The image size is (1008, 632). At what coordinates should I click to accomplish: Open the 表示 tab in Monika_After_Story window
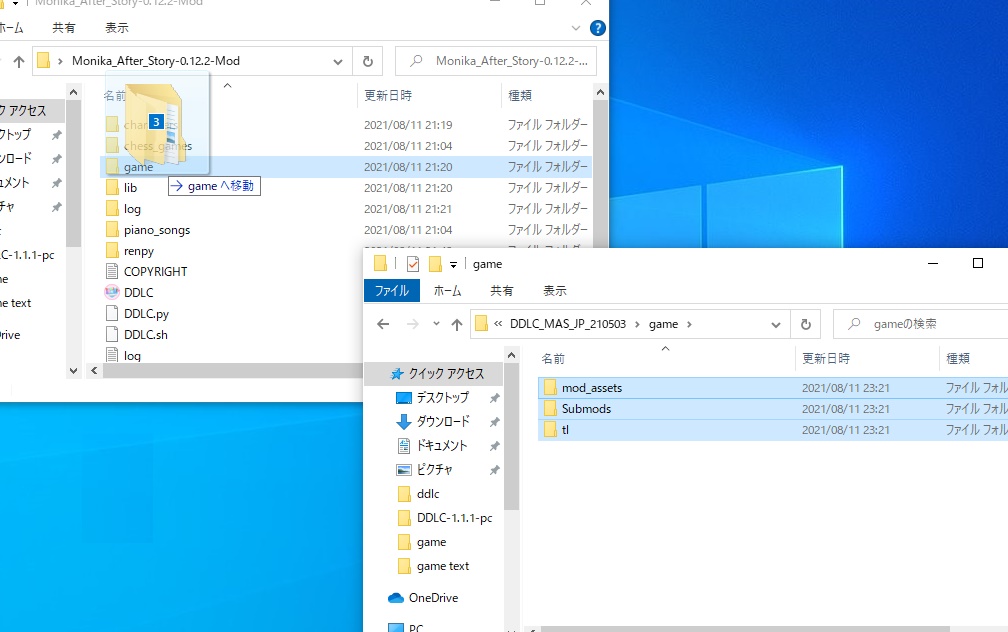[x=116, y=28]
